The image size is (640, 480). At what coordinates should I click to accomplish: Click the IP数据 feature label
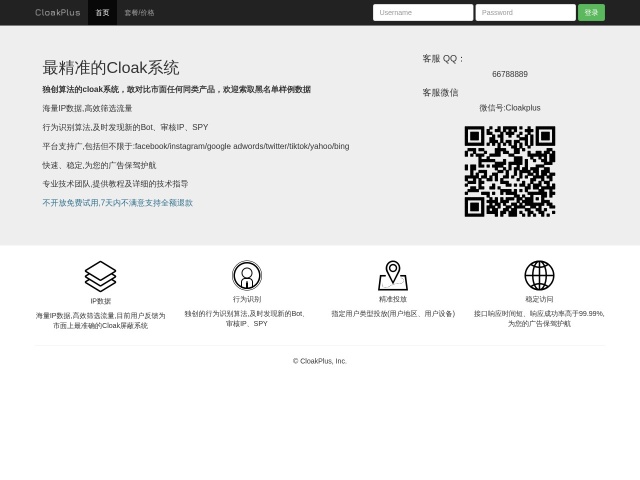(x=100, y=301)
